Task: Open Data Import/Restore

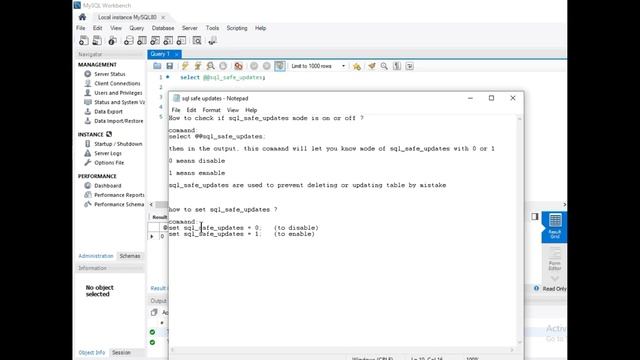Action: pos(118,121)
